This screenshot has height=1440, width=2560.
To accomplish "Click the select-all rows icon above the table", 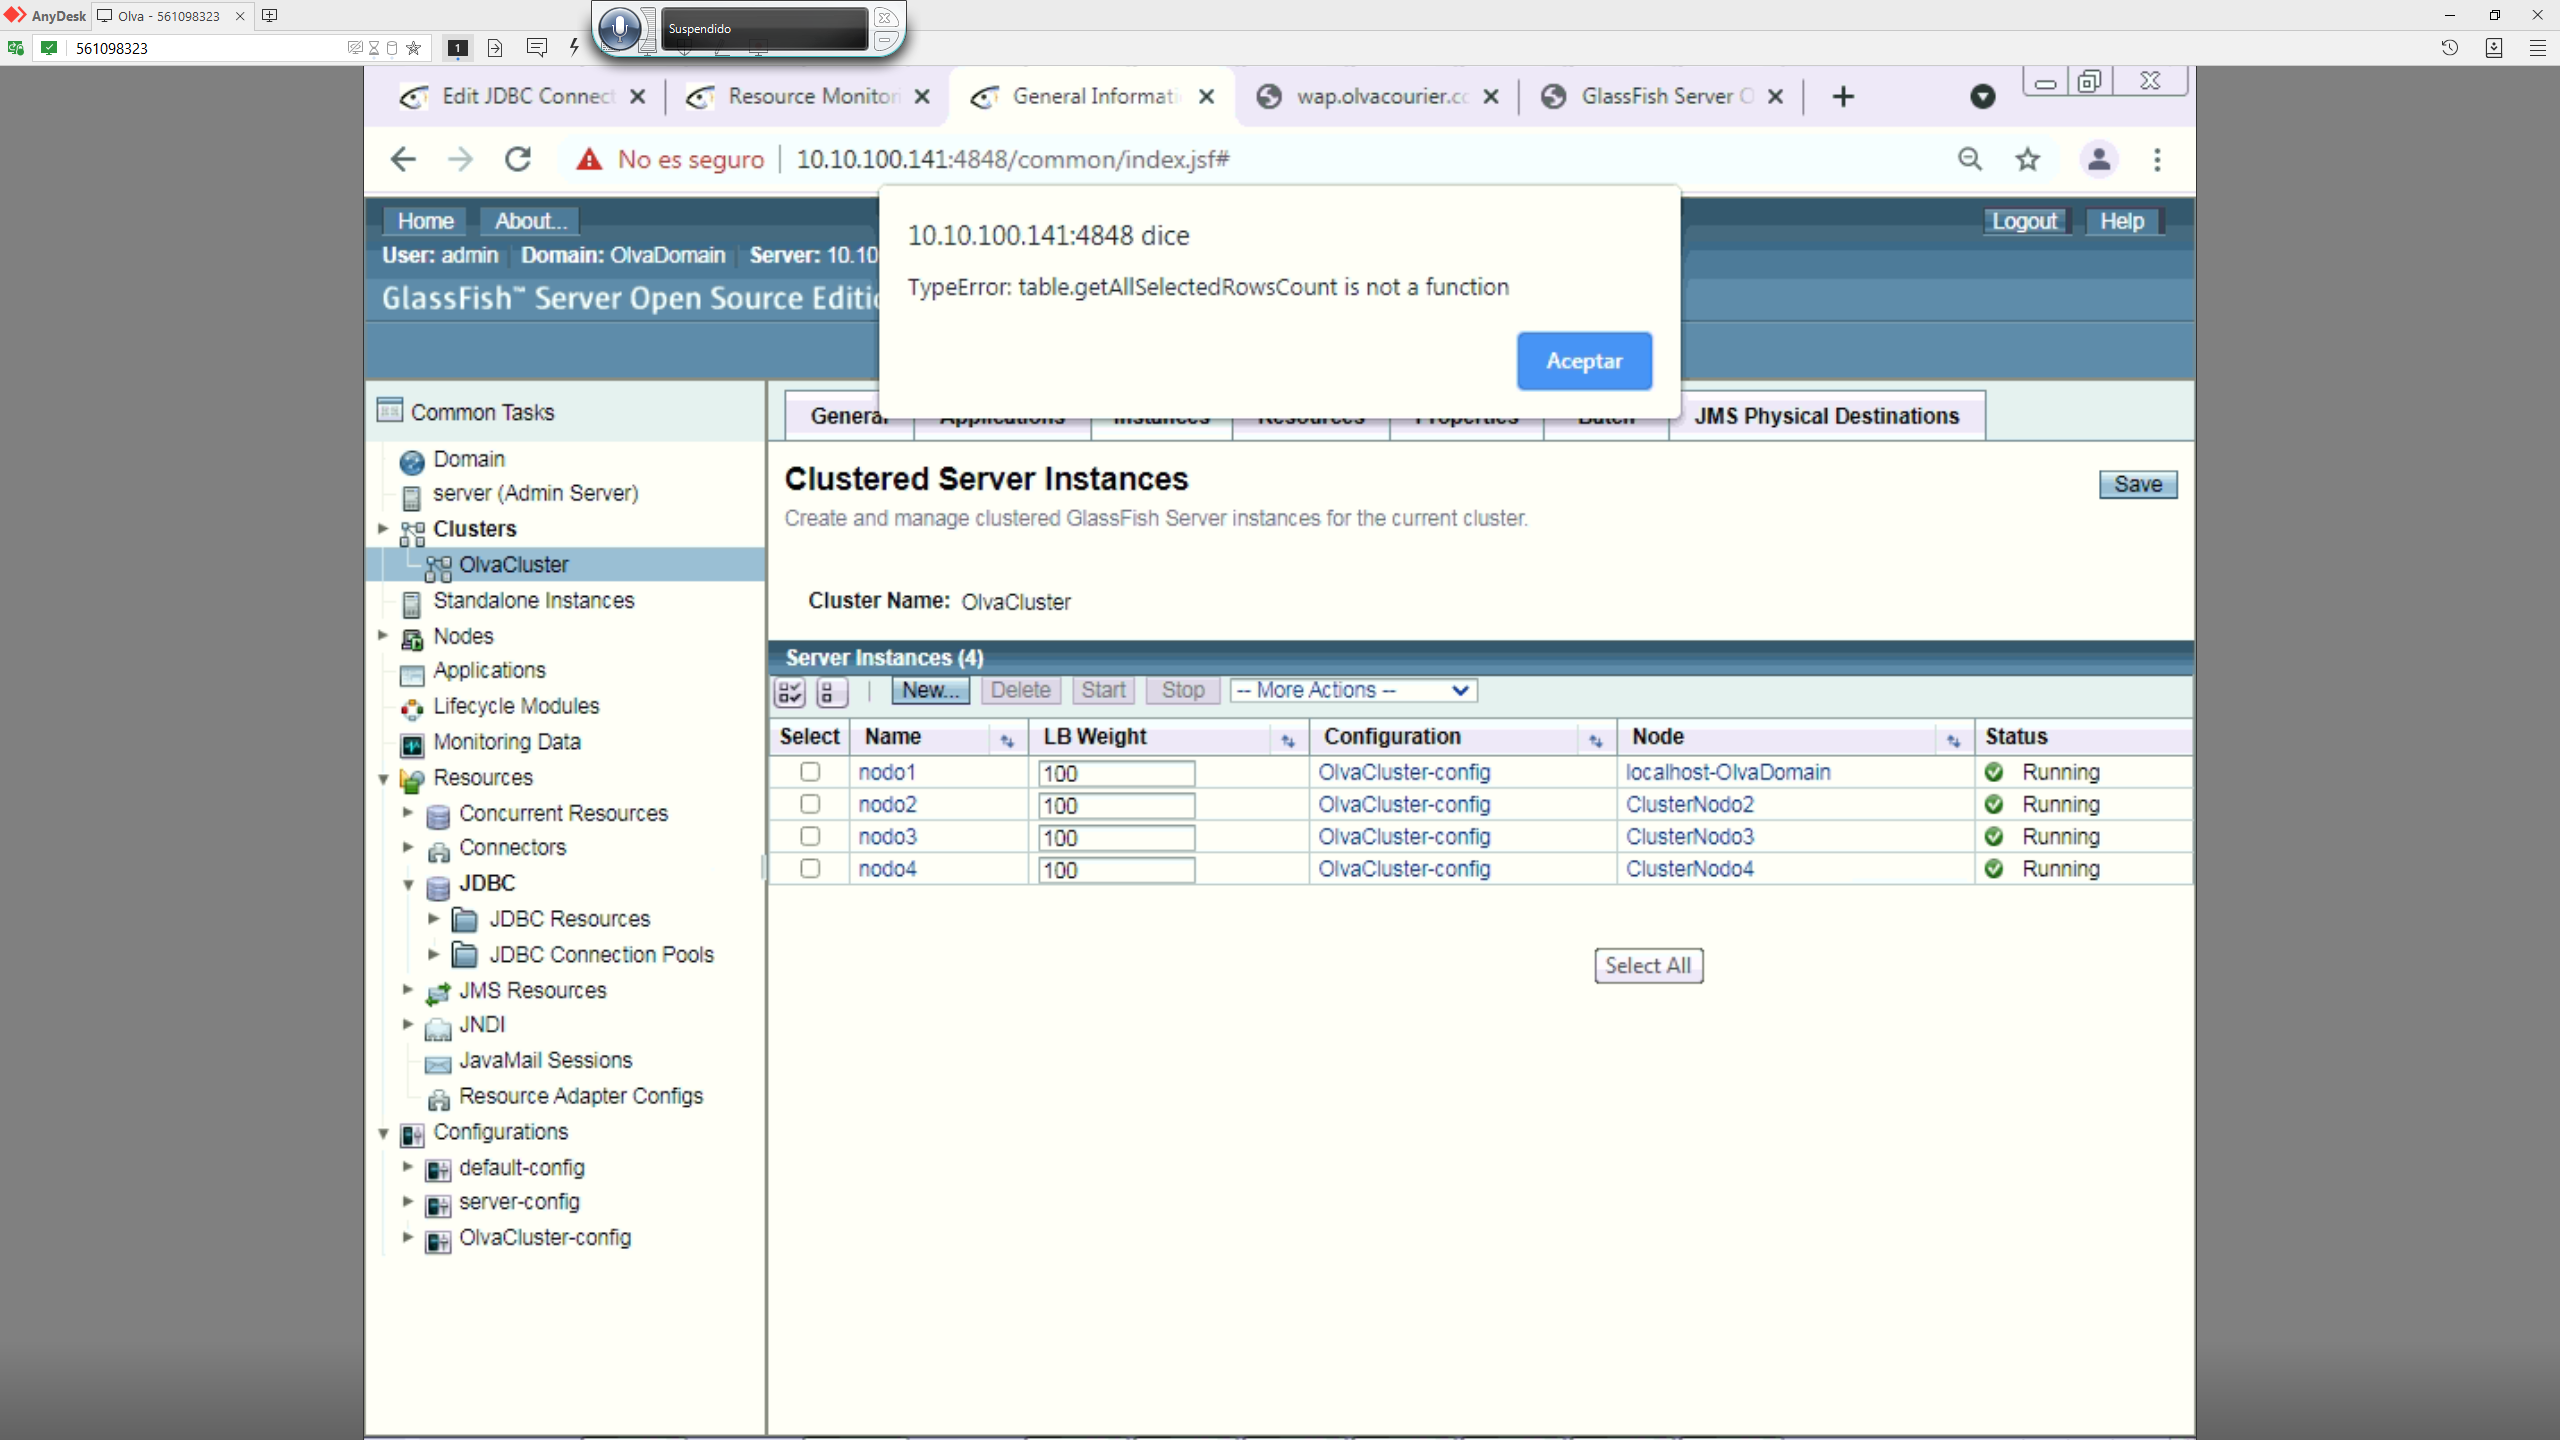I will [789, 691].
